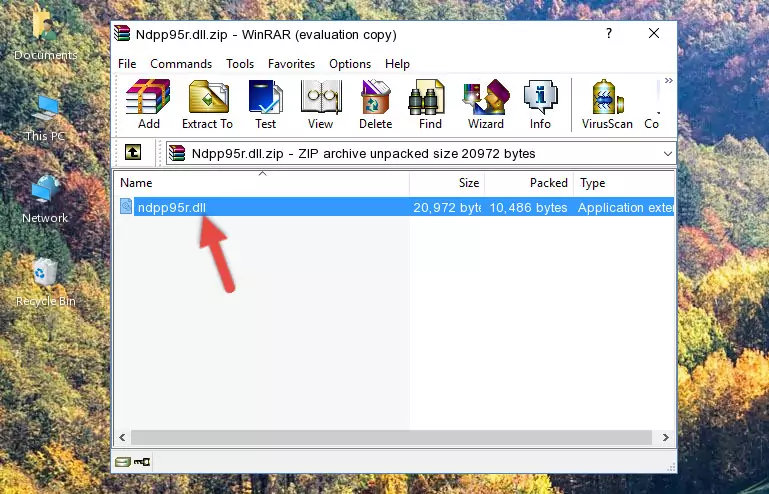Click the disk drive status bar icon
The image size is (769, 494).
pyautogui.click(x=123, y=462)
